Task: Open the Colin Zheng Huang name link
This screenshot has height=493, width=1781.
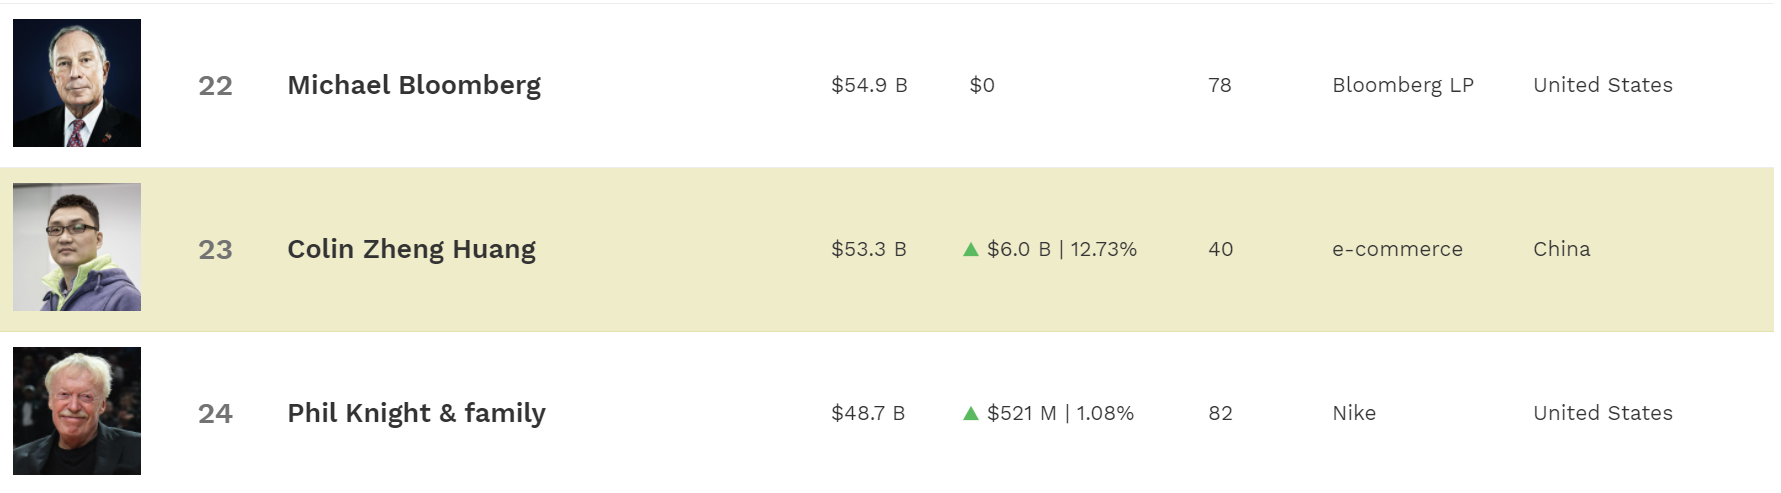Action: coord(411,249)
